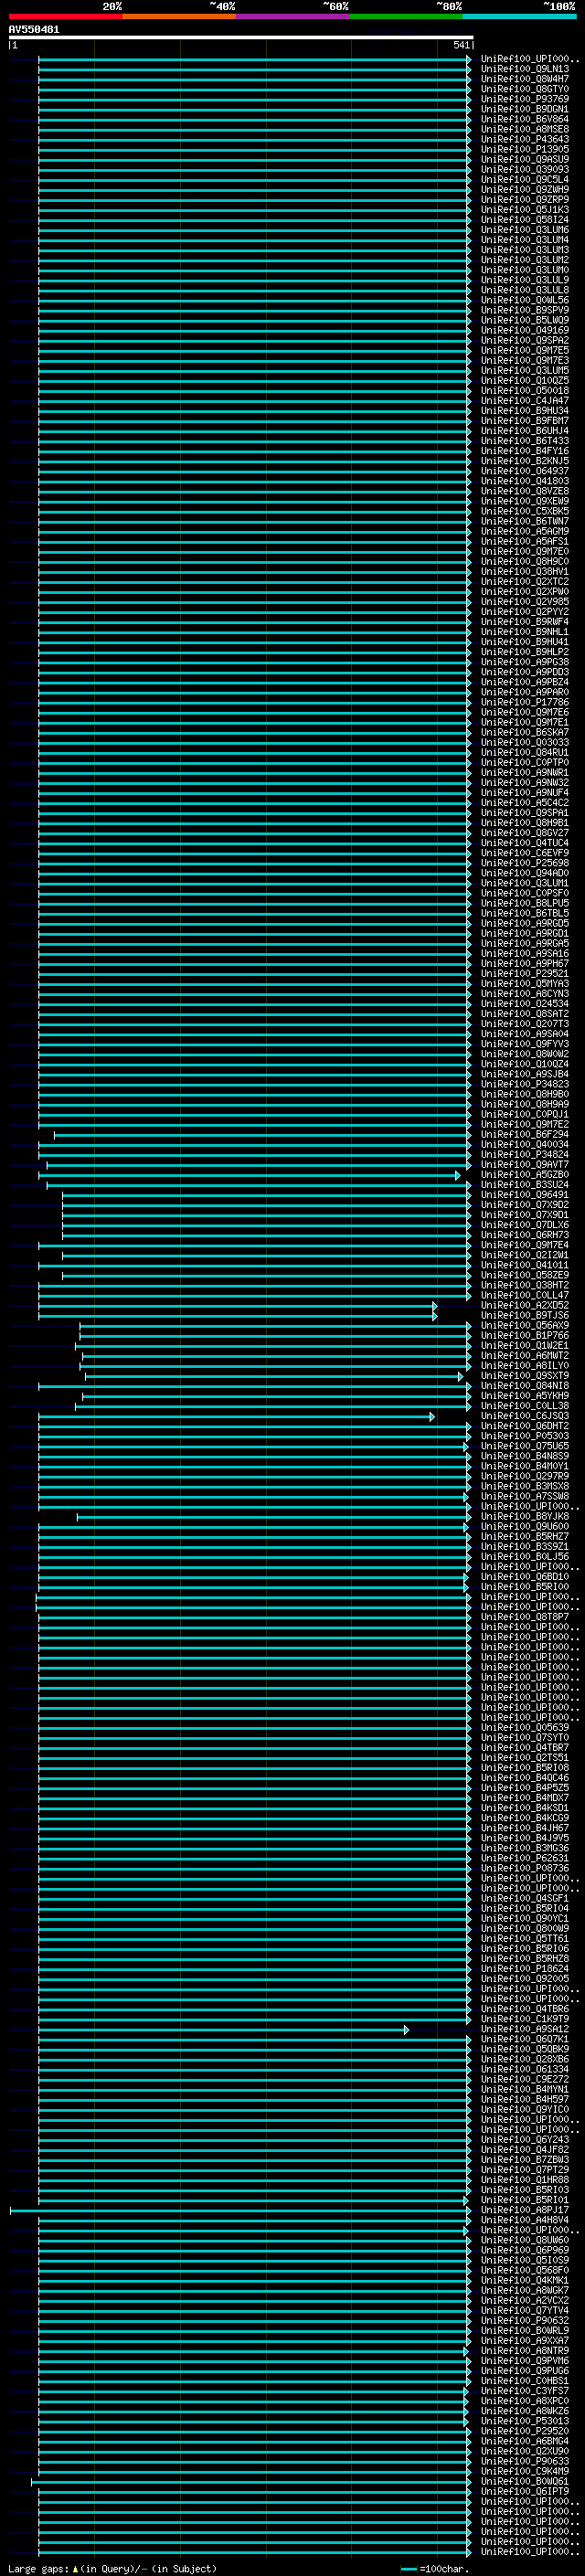Click the orange ~40% identity legend segment

[x=179, y=16]
